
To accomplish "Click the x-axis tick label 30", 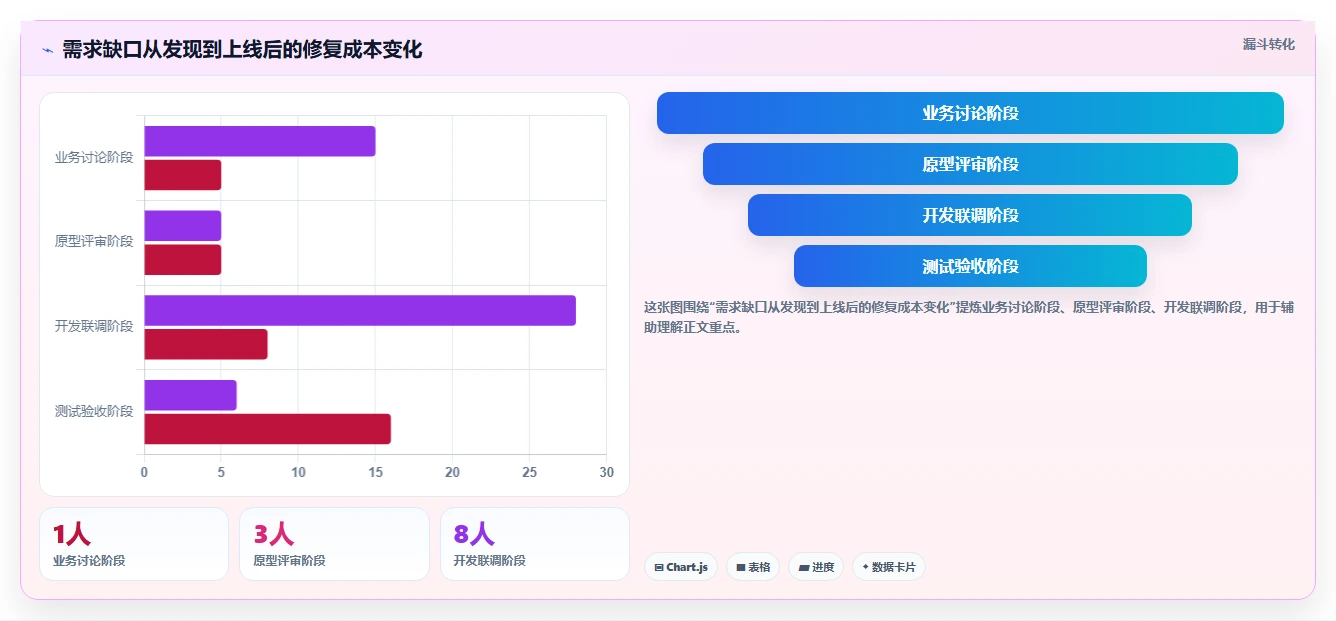I will click(606, 472).
